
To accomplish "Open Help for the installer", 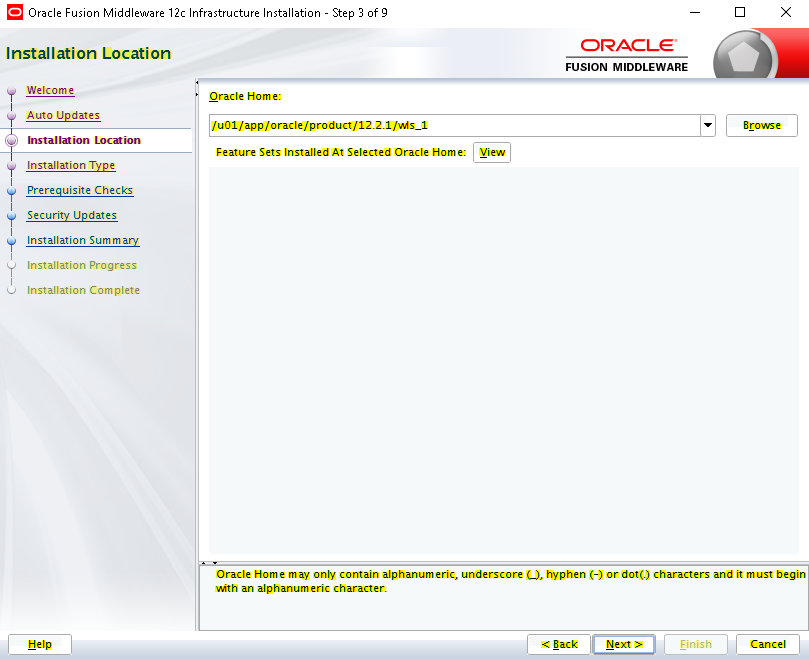I will click(x=40, y=644).
